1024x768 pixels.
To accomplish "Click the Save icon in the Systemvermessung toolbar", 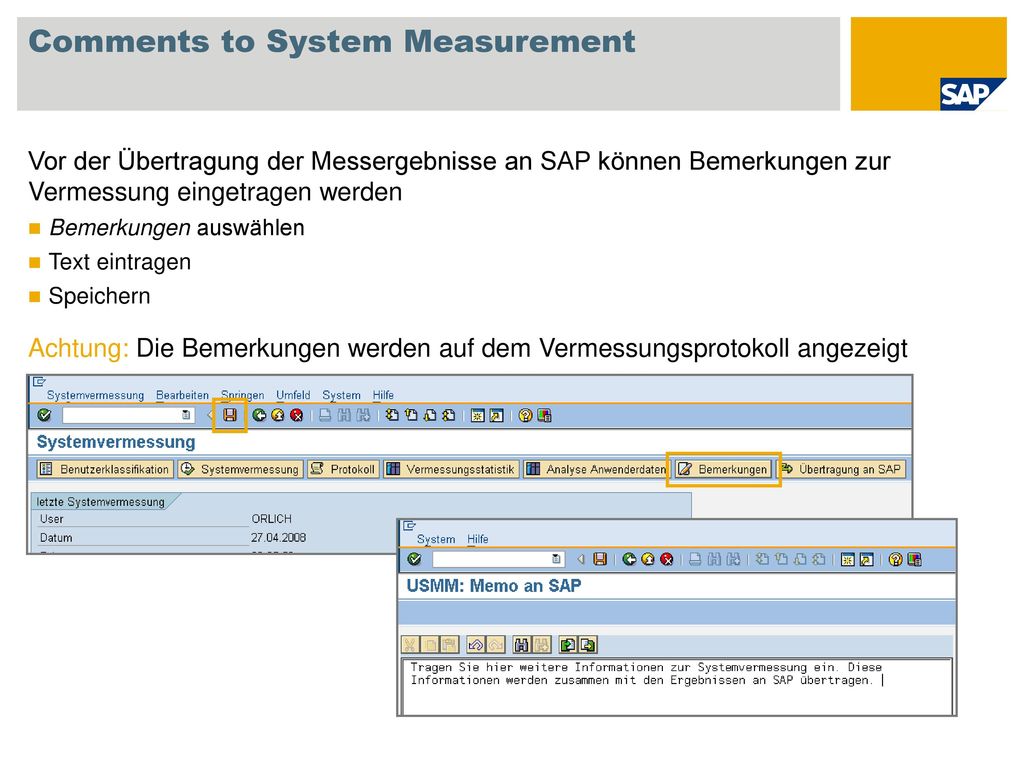I will pyautogui.click(x=230, y=415).
